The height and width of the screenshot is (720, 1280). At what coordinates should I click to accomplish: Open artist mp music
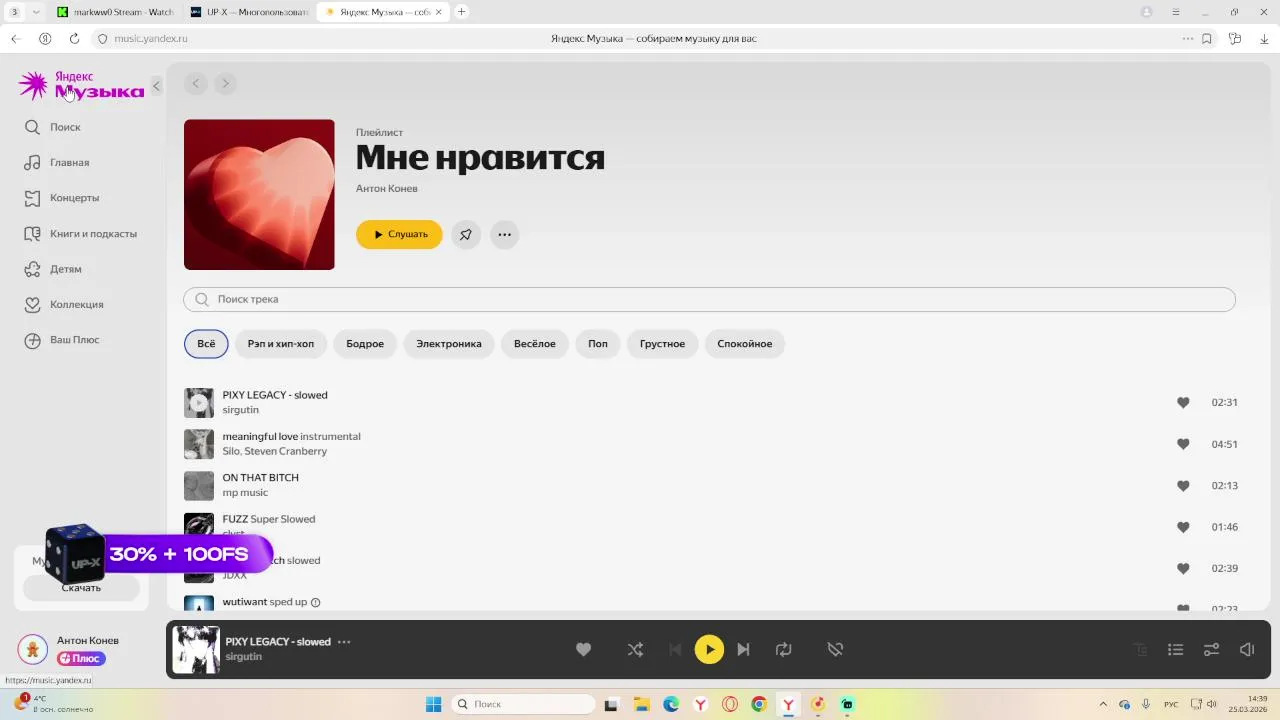tap(245, 493)
